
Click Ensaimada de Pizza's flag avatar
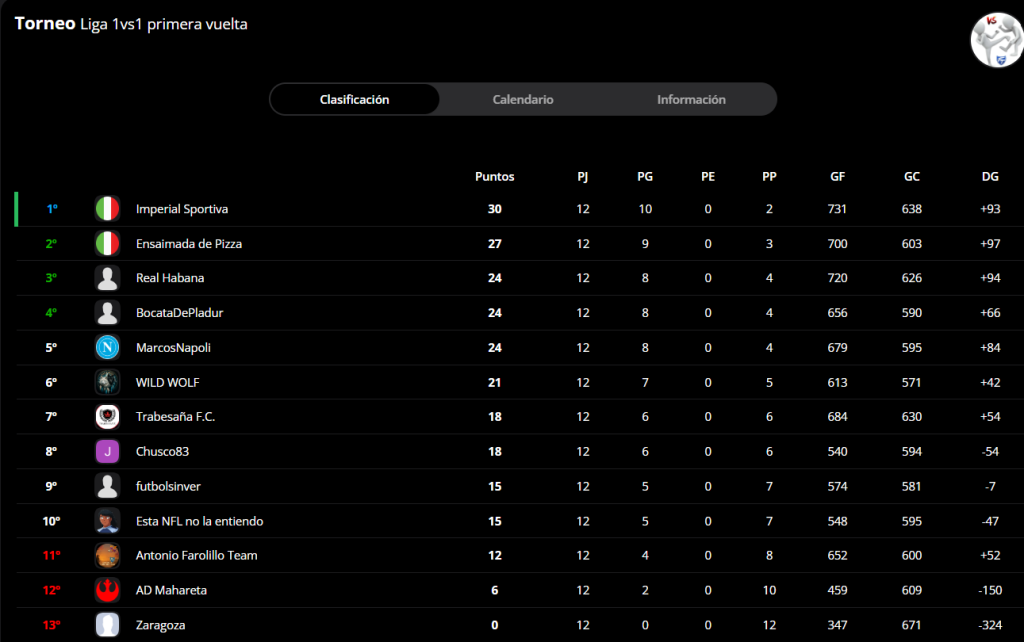[x=107, y=244]
